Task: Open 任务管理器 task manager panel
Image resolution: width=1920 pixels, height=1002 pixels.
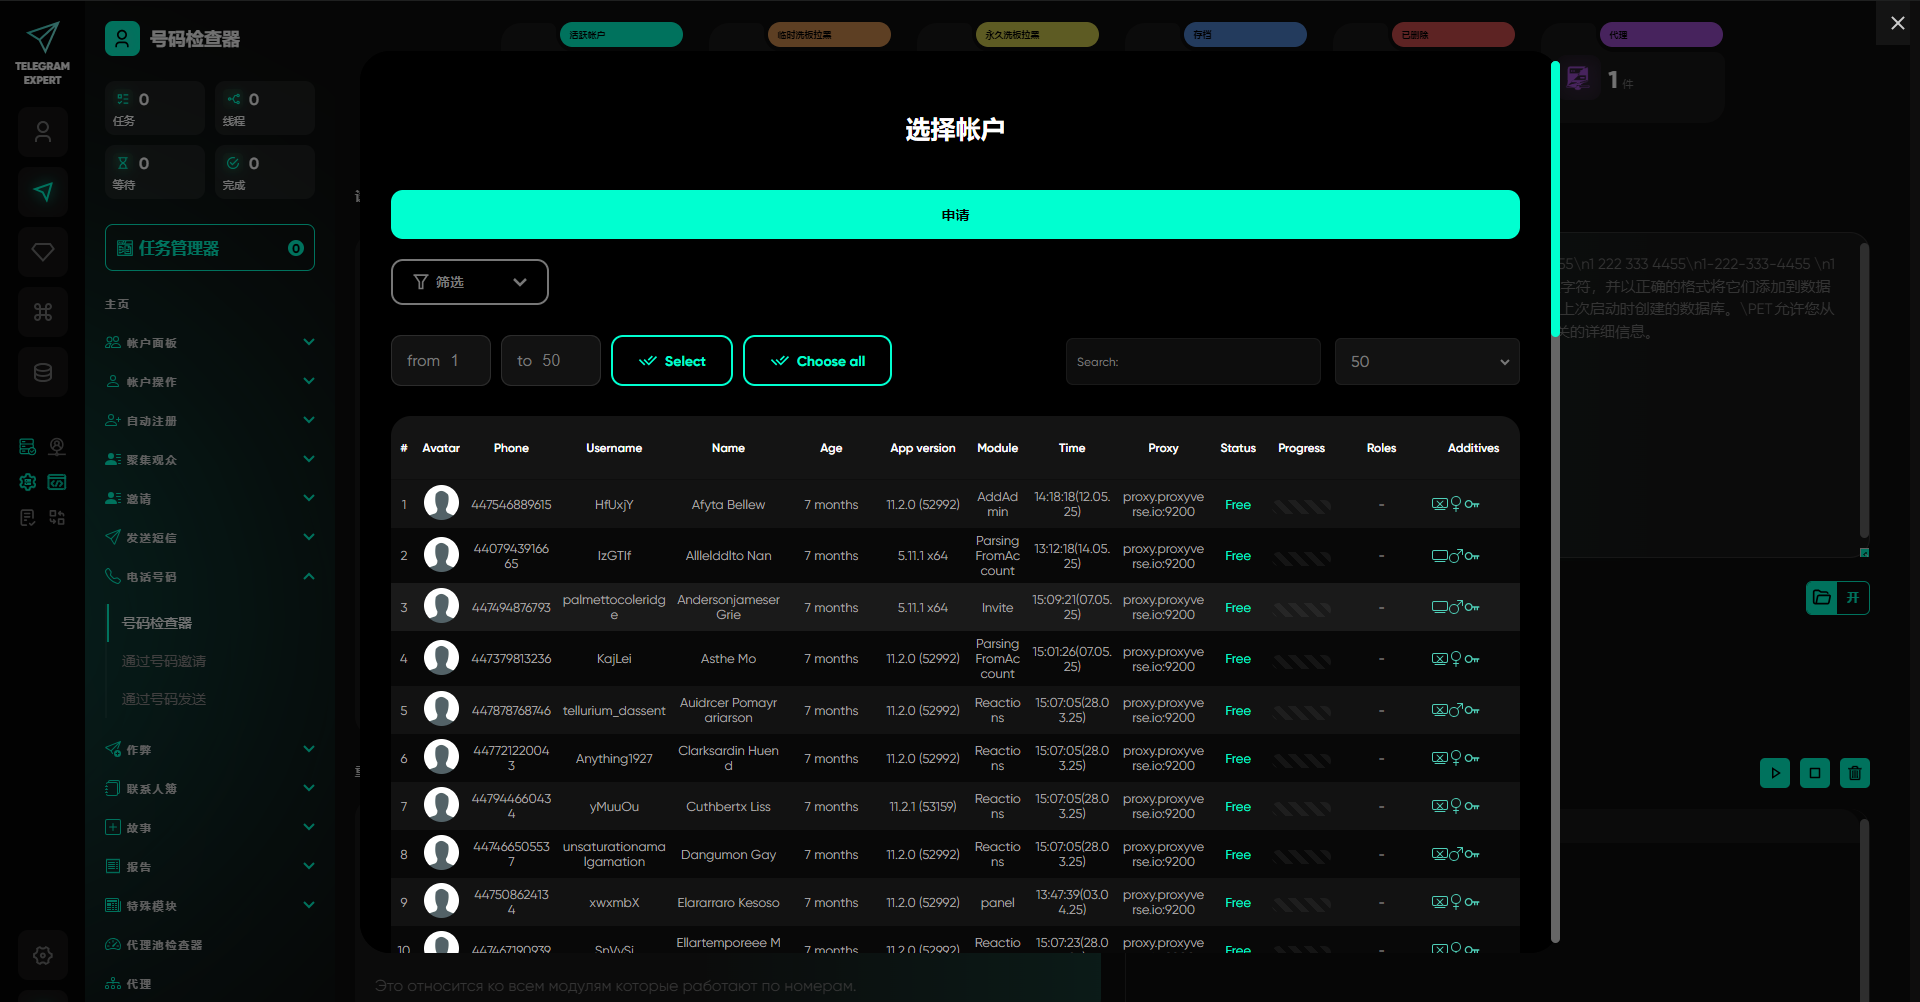Action: pyautogui.click(x=210, y=248)
